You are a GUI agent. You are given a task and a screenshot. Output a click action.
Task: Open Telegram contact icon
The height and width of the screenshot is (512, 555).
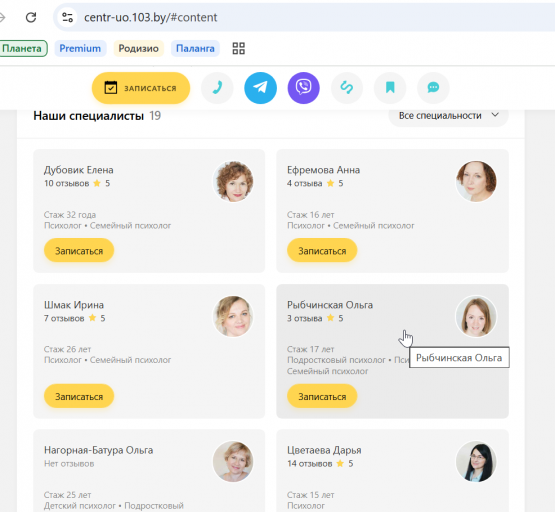point(261,88)
